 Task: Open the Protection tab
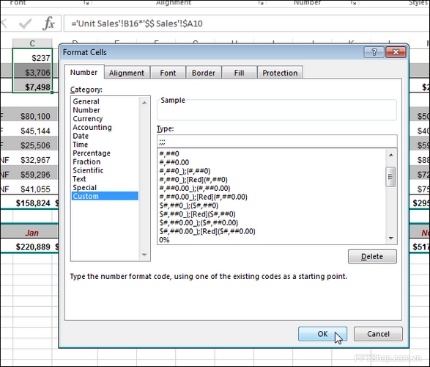[280, 73]
